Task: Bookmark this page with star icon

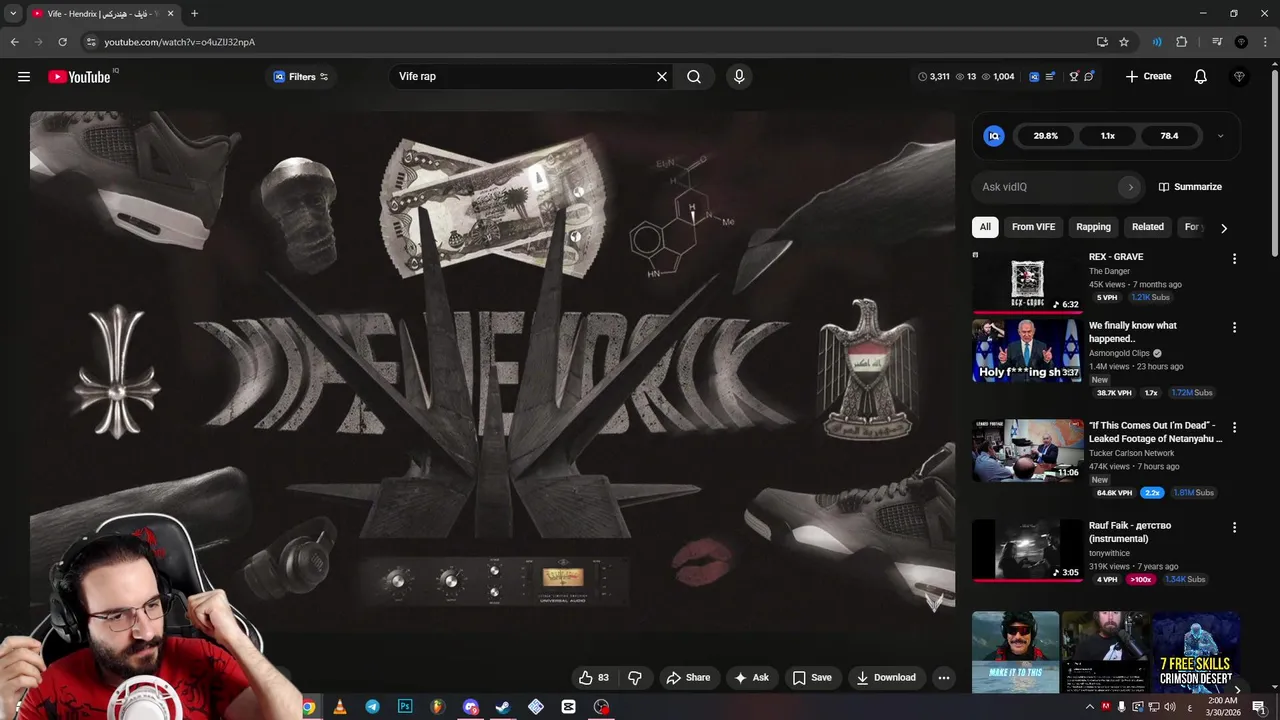Action: coord(1124,42)
